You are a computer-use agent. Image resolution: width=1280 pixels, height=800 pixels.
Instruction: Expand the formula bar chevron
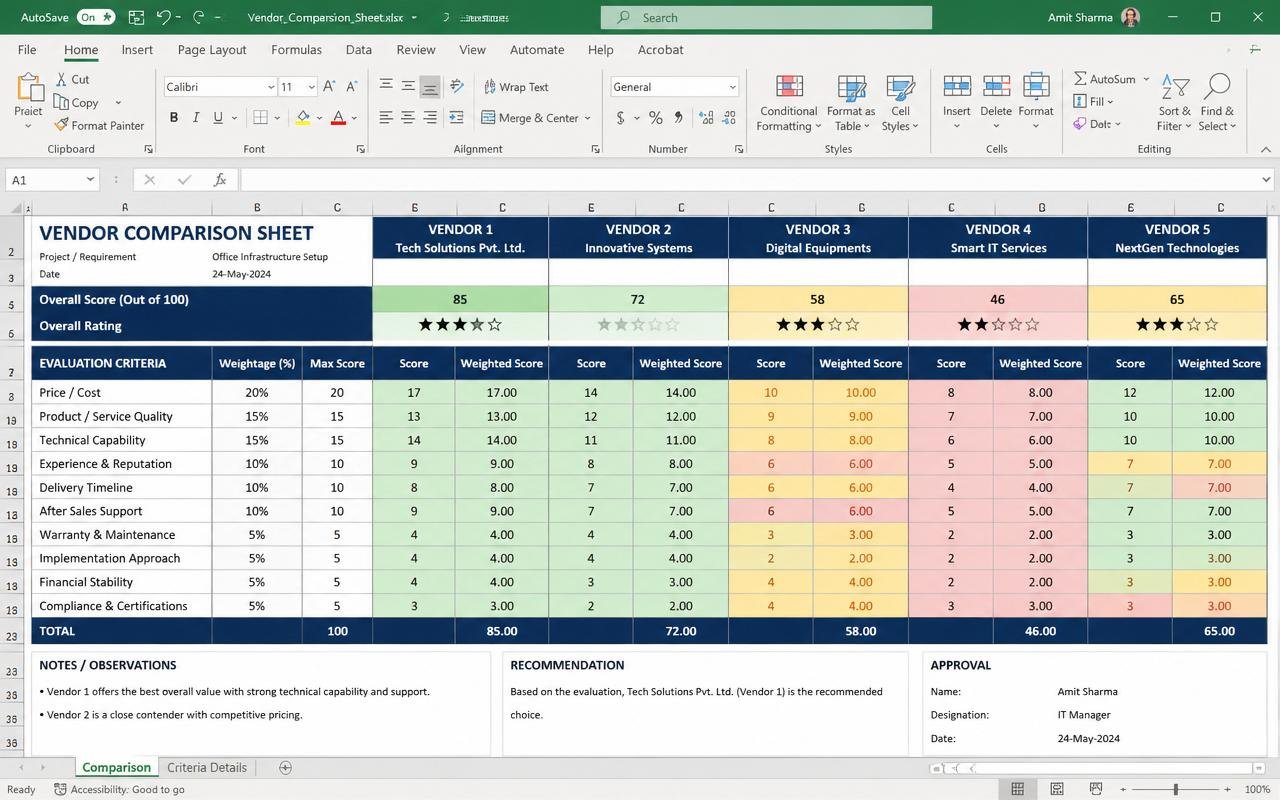[x=1266, y=180]
